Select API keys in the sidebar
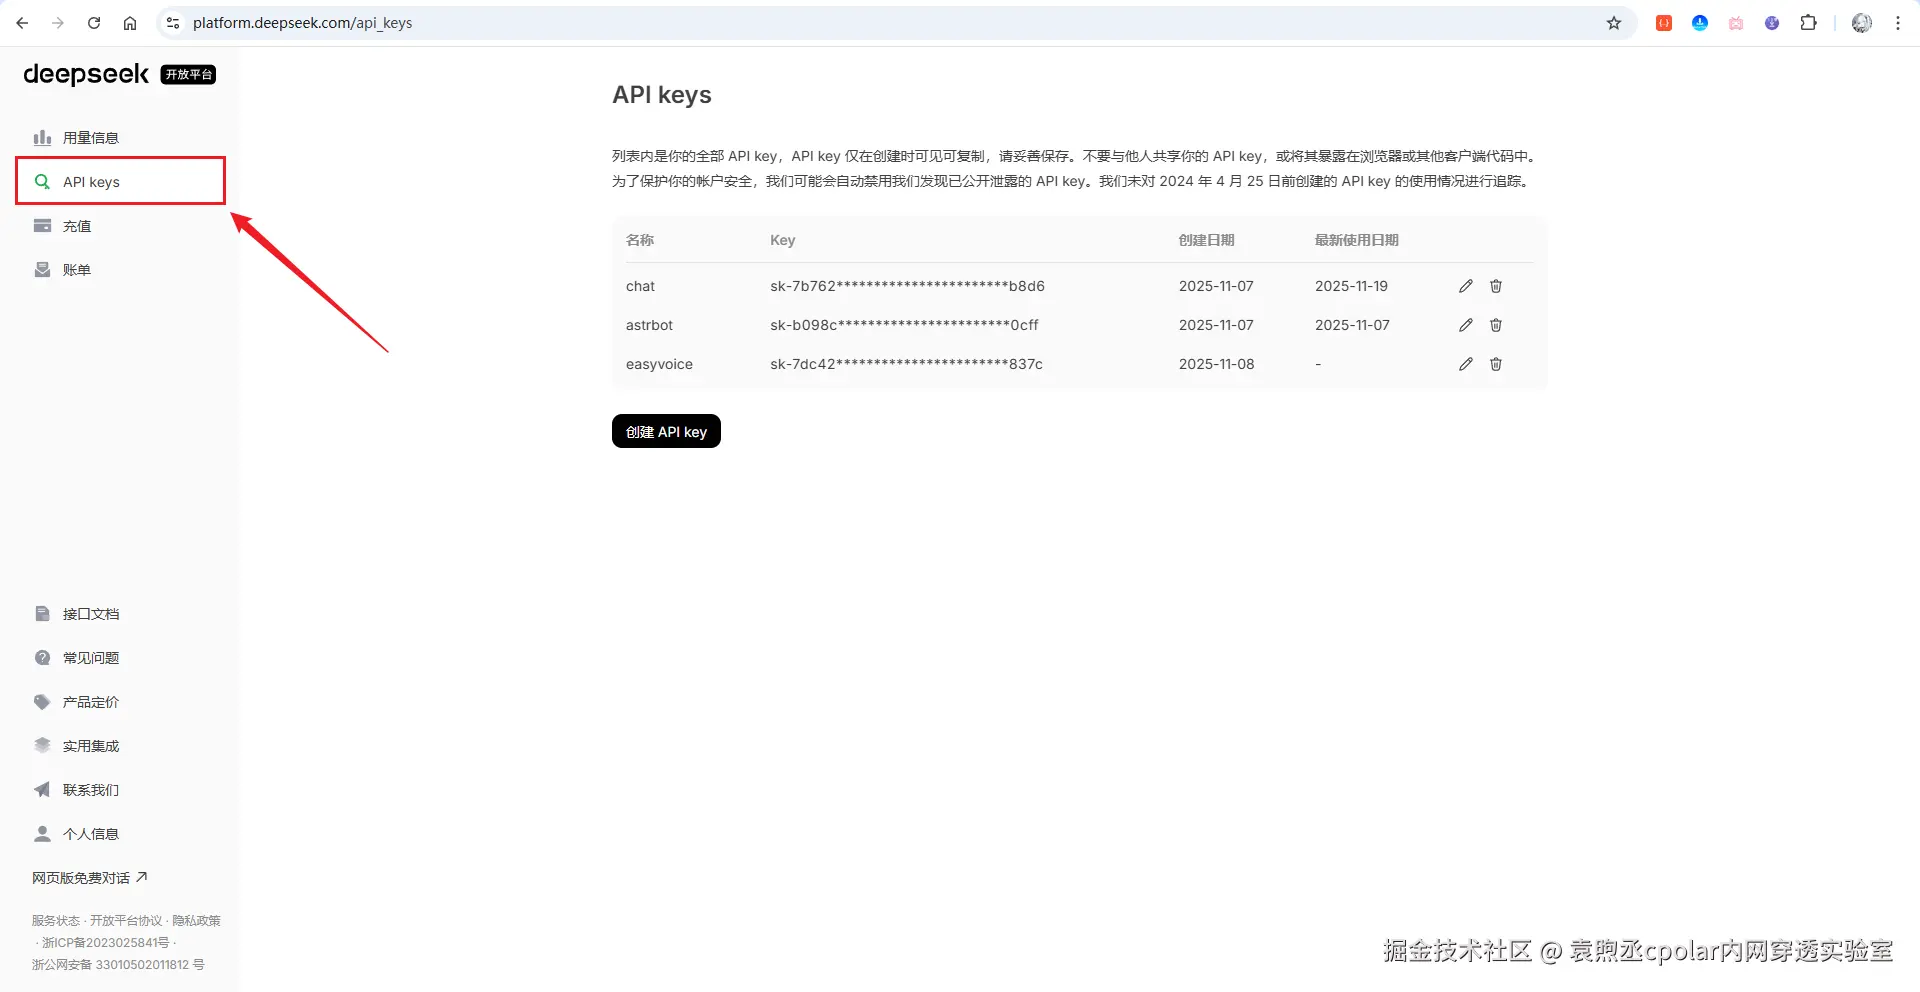Image resolution: width=1920 pixels, height=992 pixels. tap(120, 181)
